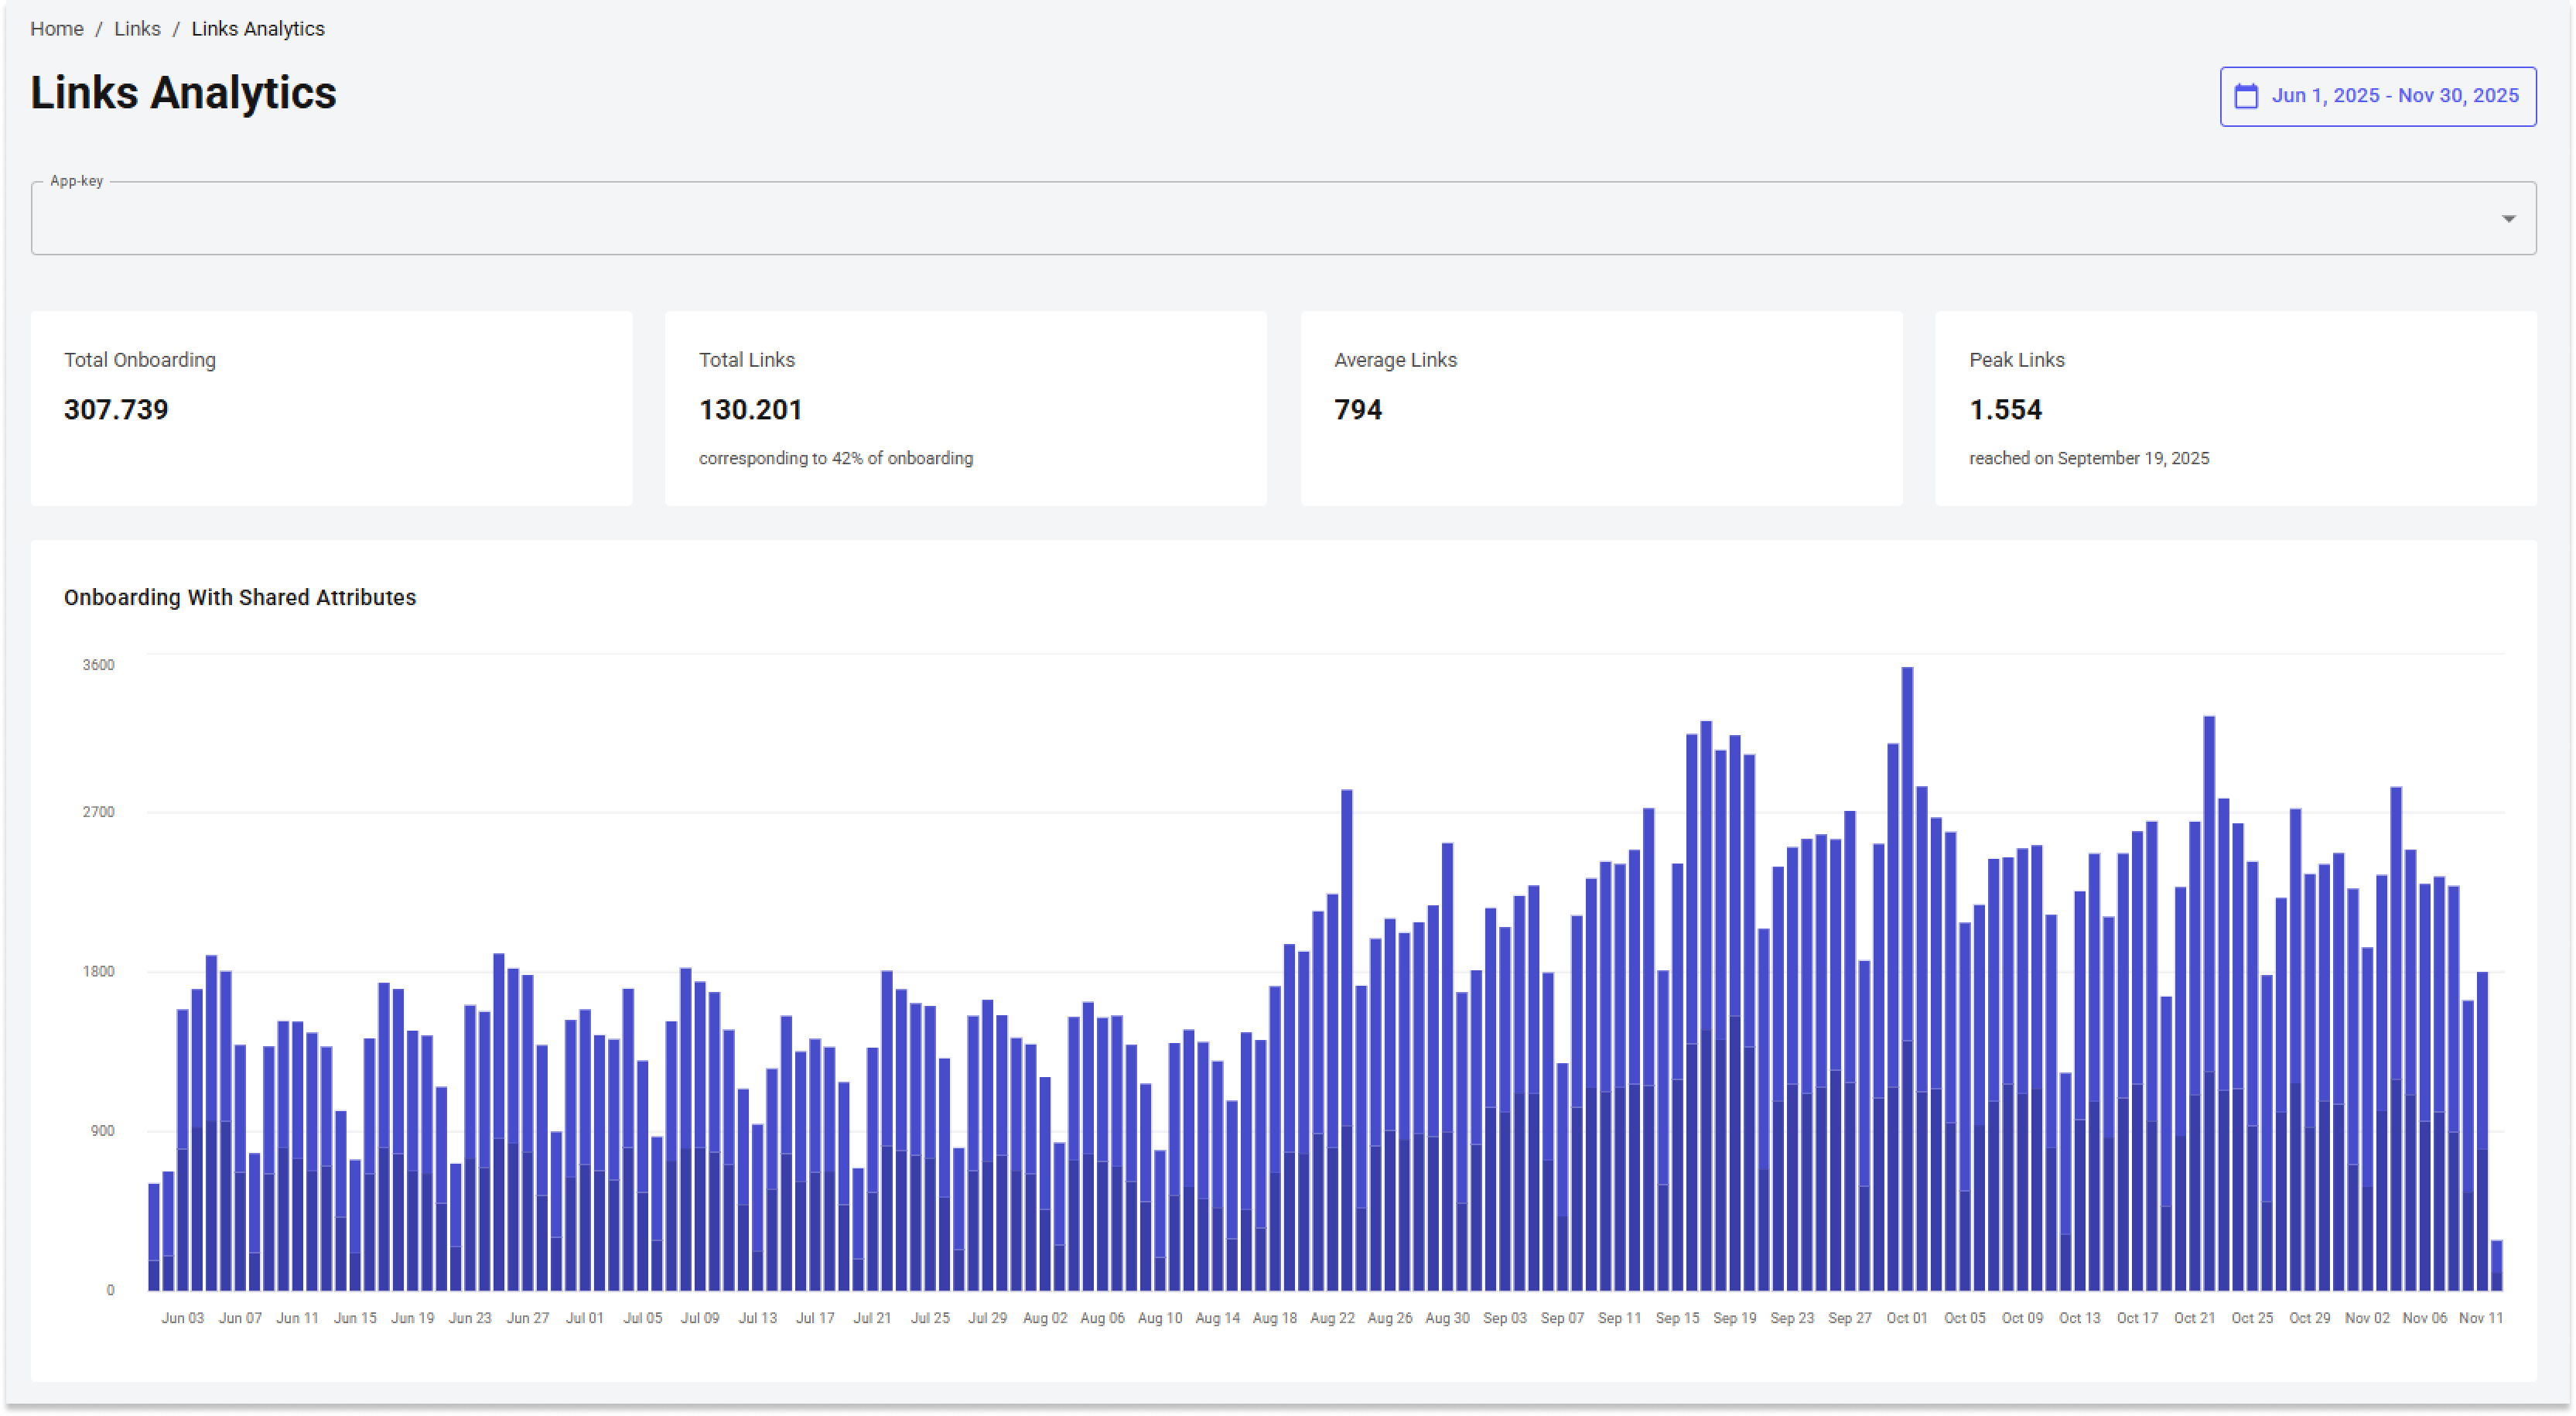Click the calendar icon in date range button
Image resolution: width=2576 pixels, height=1416 pixels.
(2246, 96)
